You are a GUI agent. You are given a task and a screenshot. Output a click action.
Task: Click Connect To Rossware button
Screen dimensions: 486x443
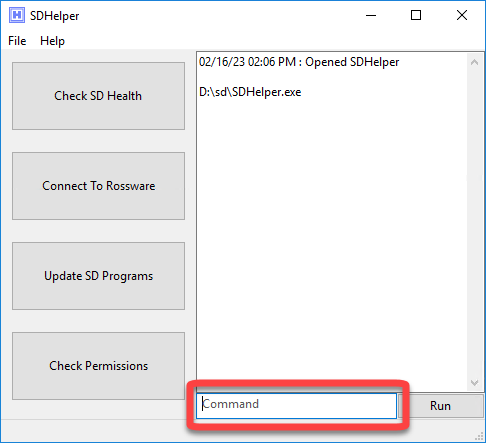click(x=98, y=186)
